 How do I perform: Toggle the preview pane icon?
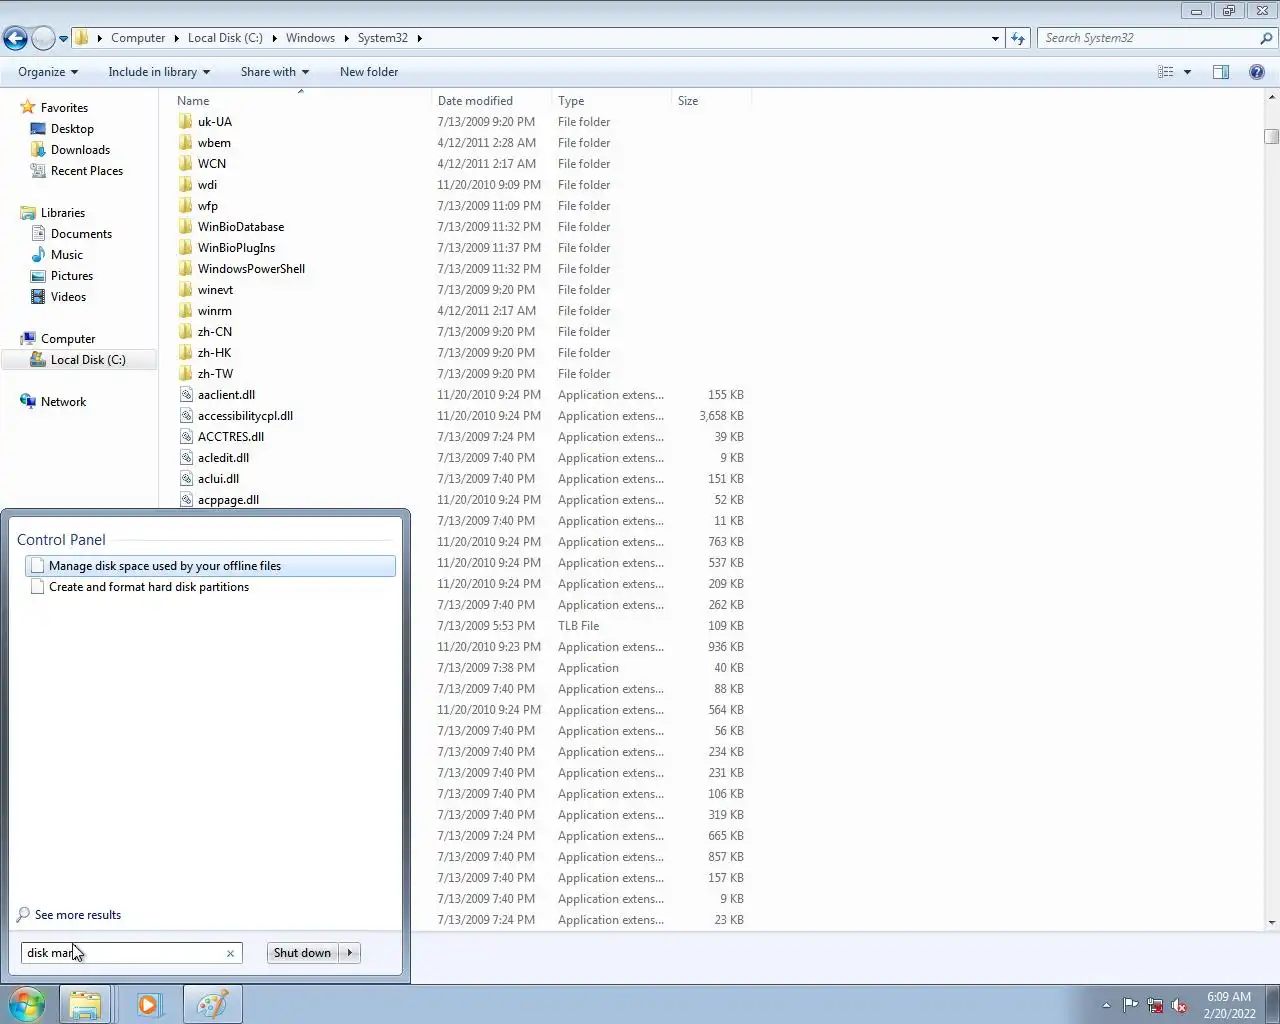tap(1221, 72)
